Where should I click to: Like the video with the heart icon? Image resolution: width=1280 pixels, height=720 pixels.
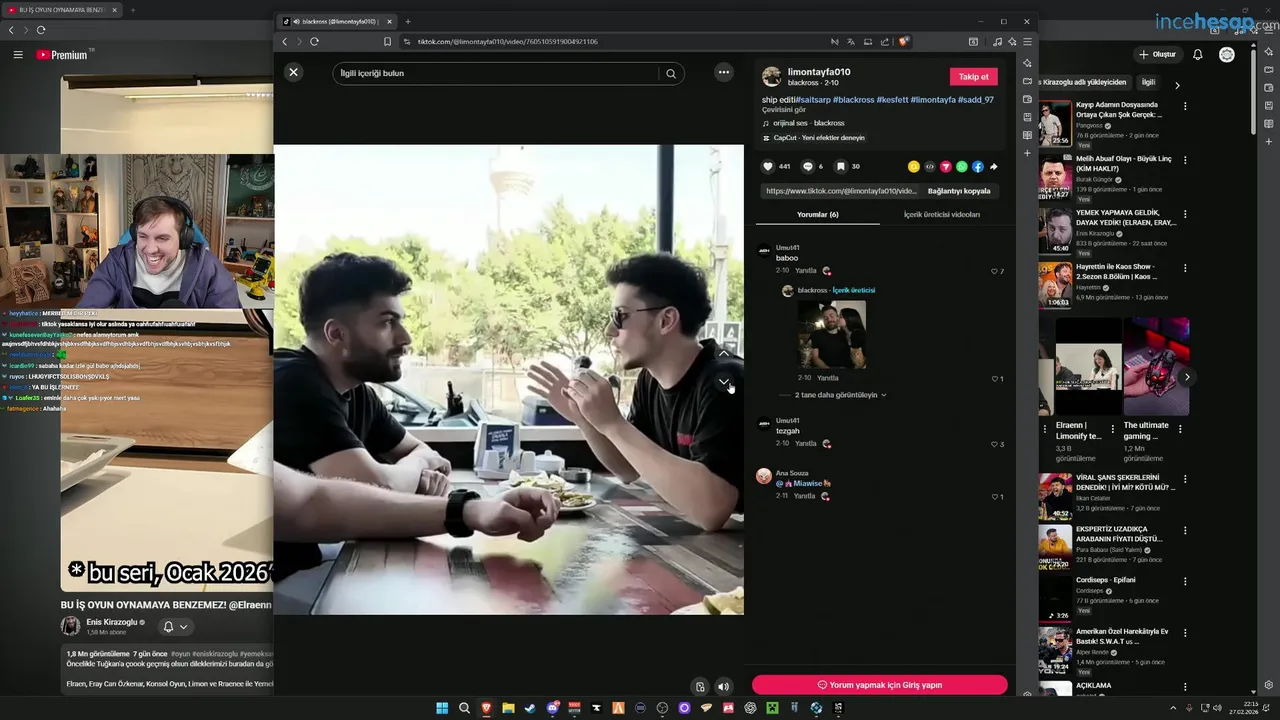768,167
